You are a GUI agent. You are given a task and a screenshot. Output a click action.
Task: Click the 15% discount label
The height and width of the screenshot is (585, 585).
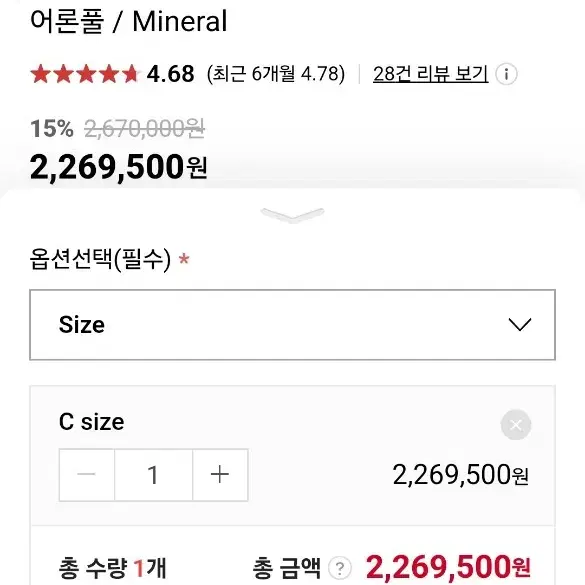52,129
